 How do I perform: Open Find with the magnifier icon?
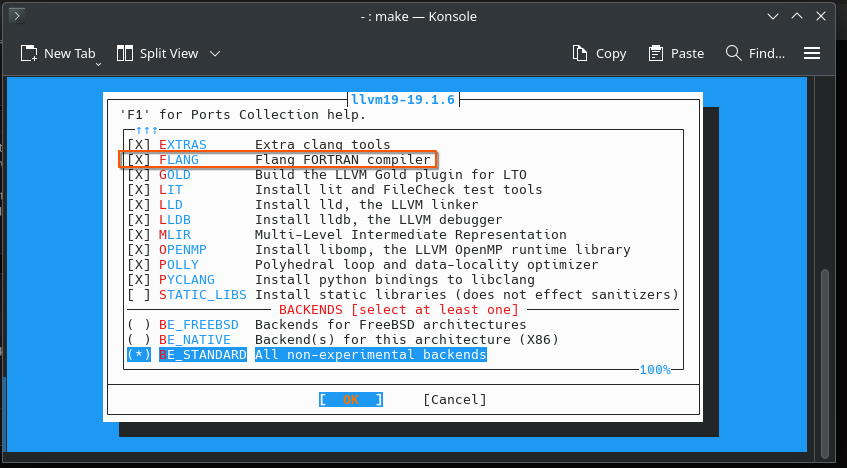[x=734, y=53]
